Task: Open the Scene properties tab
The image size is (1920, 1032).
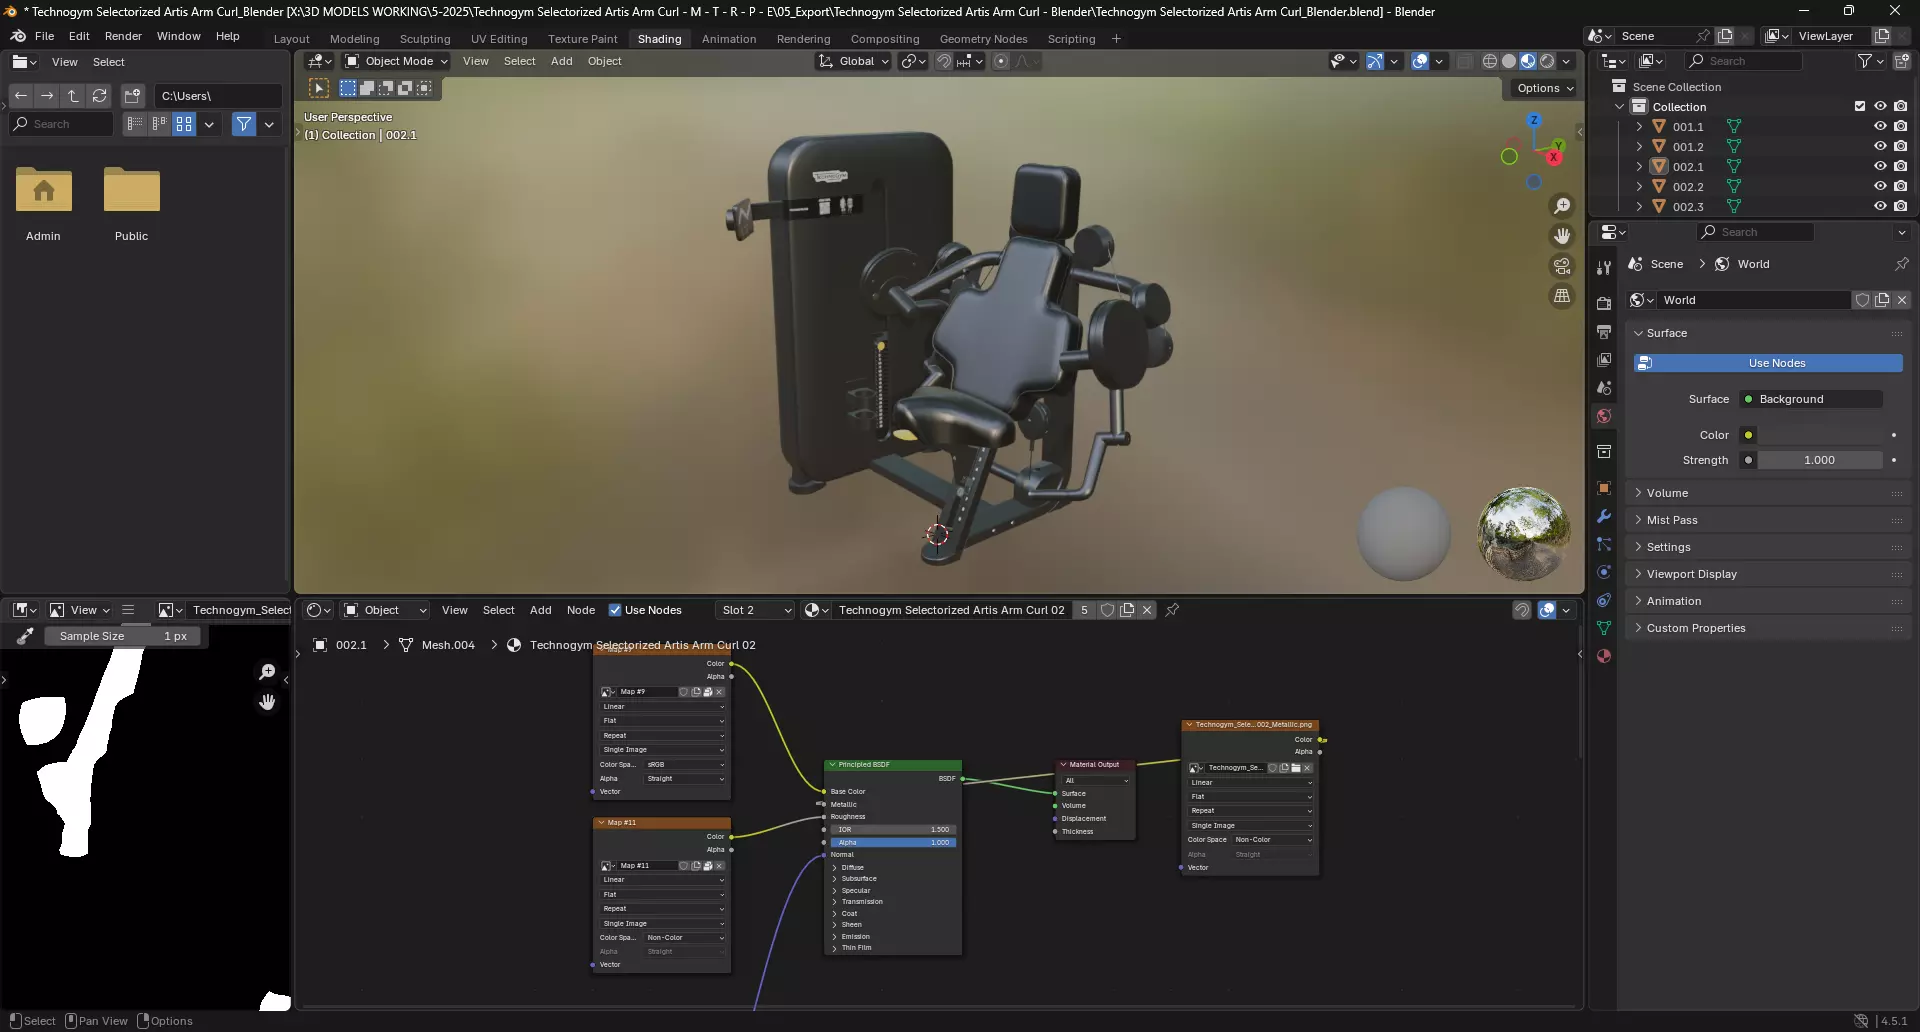Action: pyautogui.click(x=1604, y=388)
